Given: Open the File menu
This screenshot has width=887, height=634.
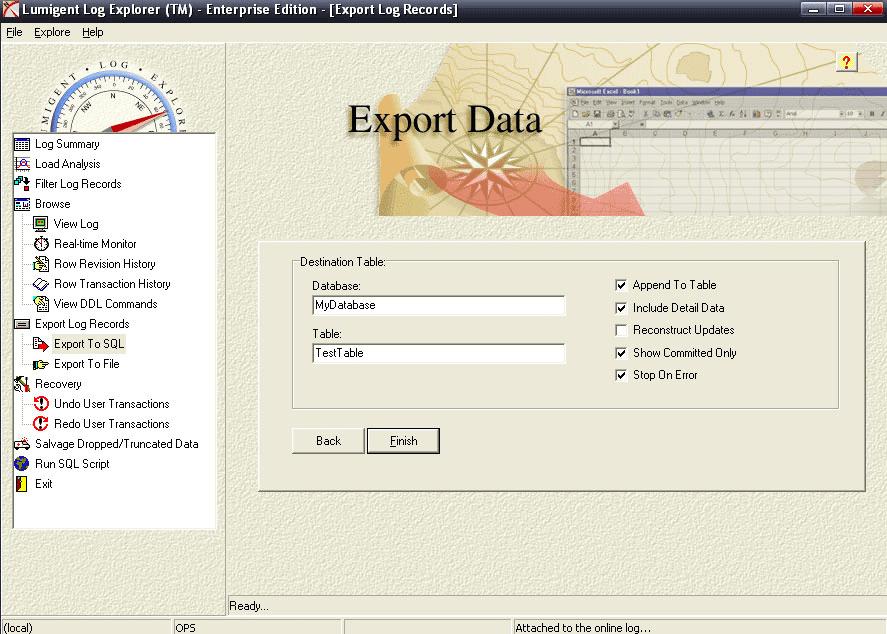Looking at the screenshot, I should [x=15, y=32].
